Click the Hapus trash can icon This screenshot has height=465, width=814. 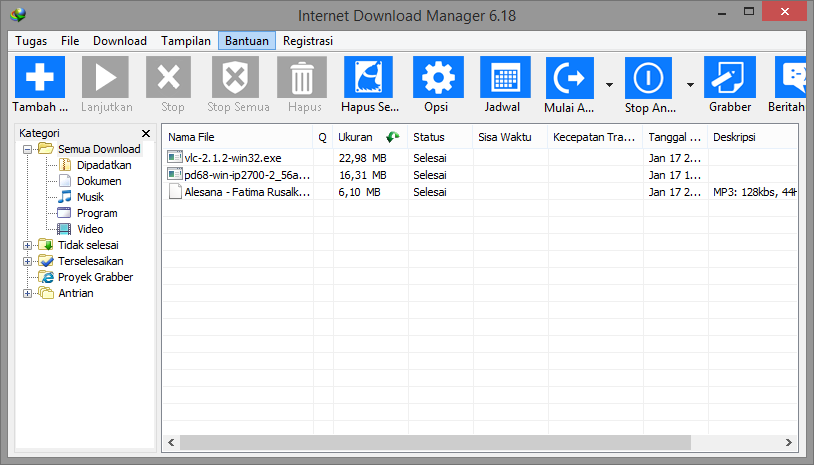302,77
